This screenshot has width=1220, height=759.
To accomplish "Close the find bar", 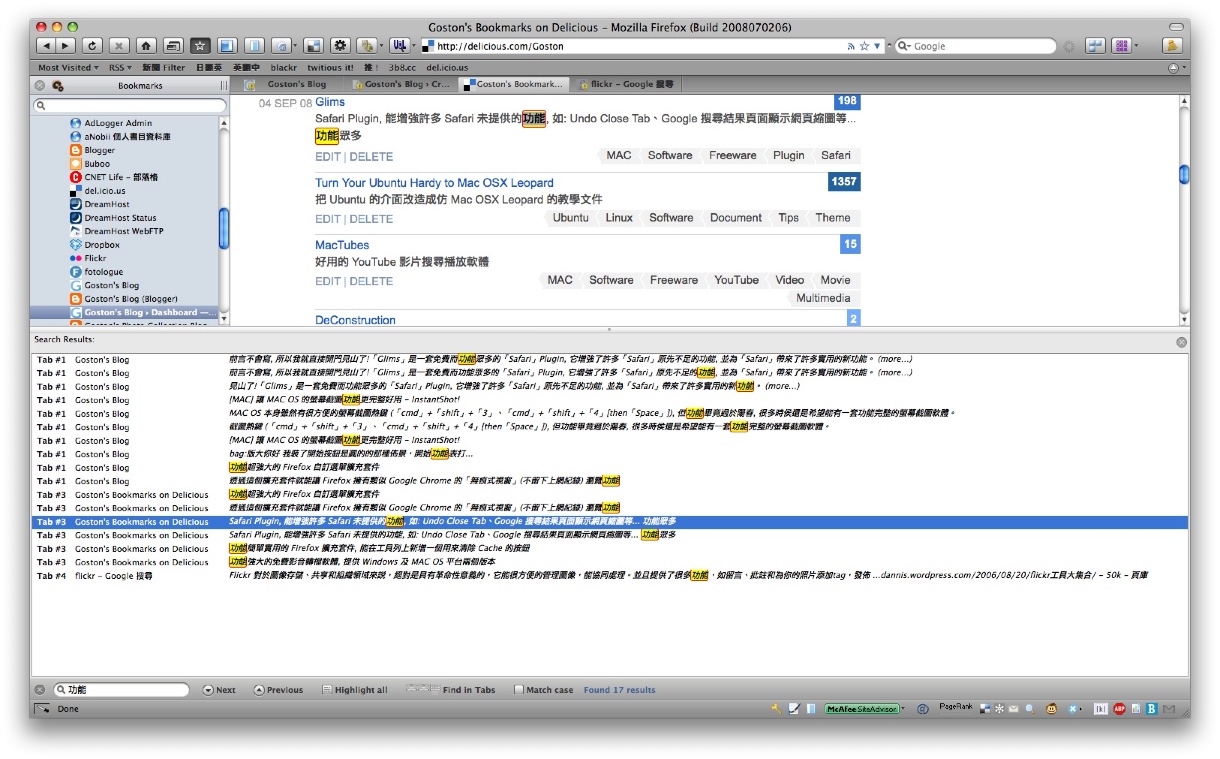I will pyautogui.click(x=40, y=690).
